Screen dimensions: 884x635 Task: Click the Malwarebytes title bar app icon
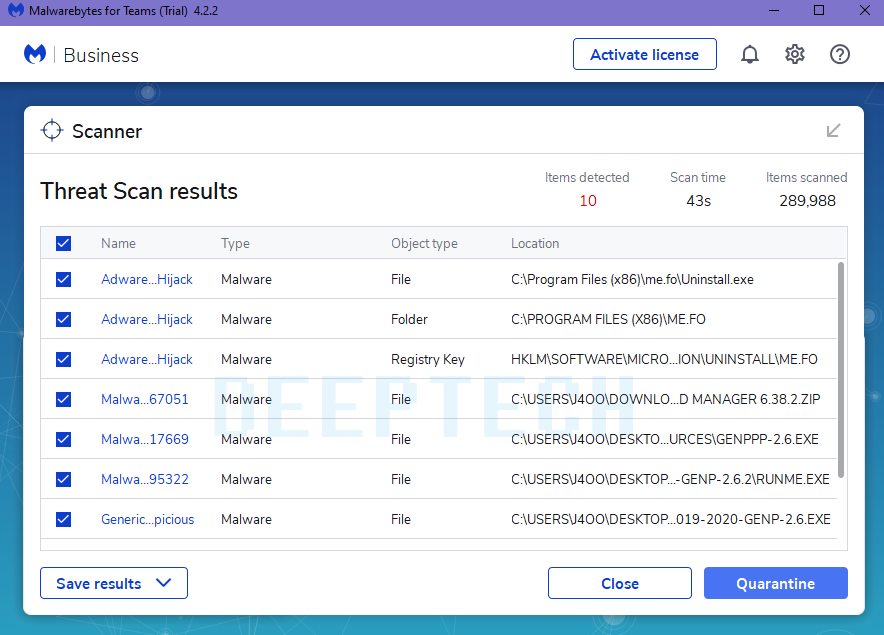[16, 11]
